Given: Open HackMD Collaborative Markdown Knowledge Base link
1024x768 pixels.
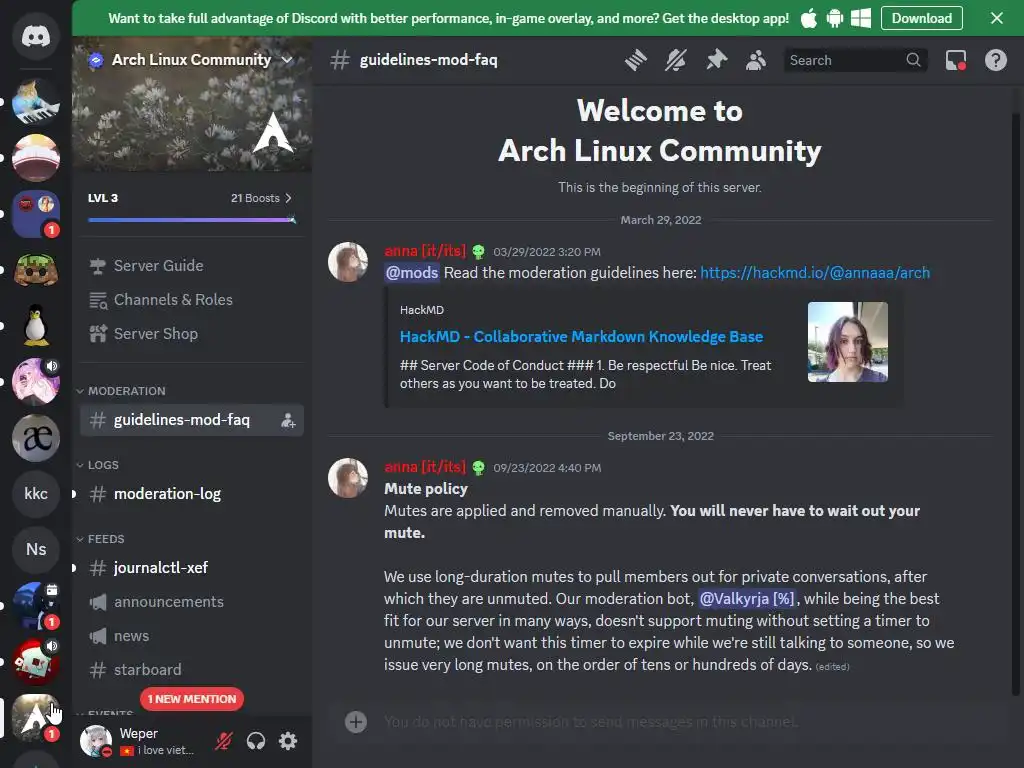Looking at the screenshot, I should pyautogui.click(x=581, y=336).
